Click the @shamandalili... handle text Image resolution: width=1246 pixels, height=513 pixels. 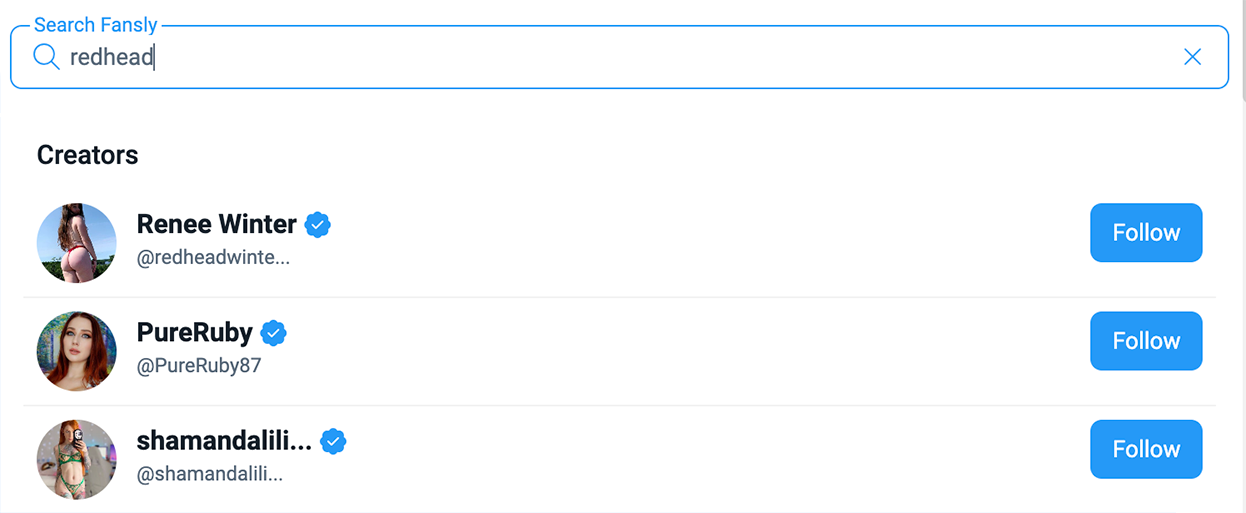[210, 474]
